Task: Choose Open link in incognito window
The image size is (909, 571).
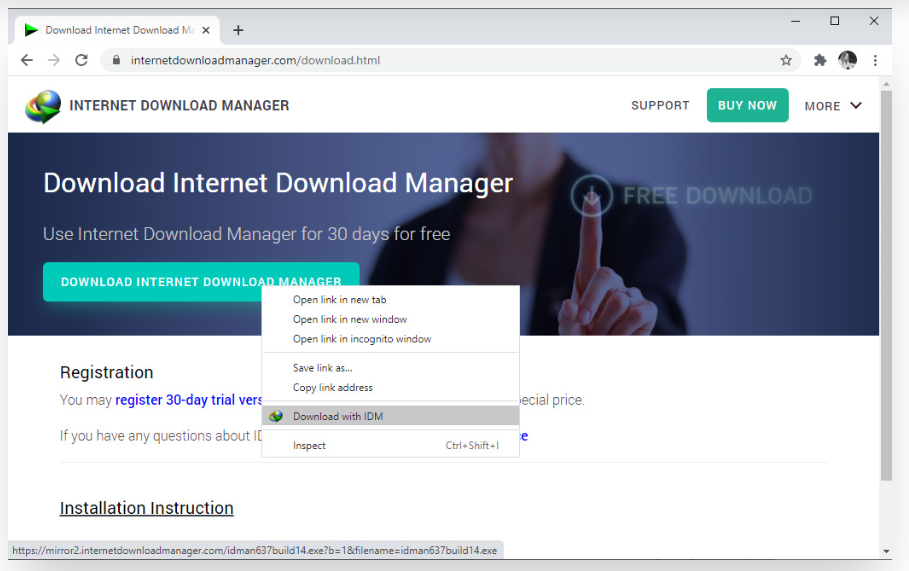Action: [390, 339]
